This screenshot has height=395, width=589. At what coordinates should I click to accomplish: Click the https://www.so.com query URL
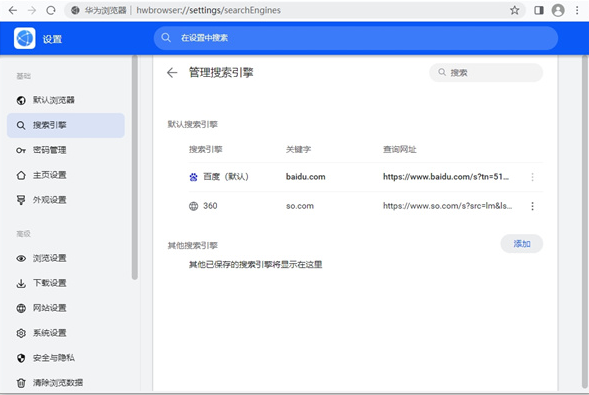447,206
